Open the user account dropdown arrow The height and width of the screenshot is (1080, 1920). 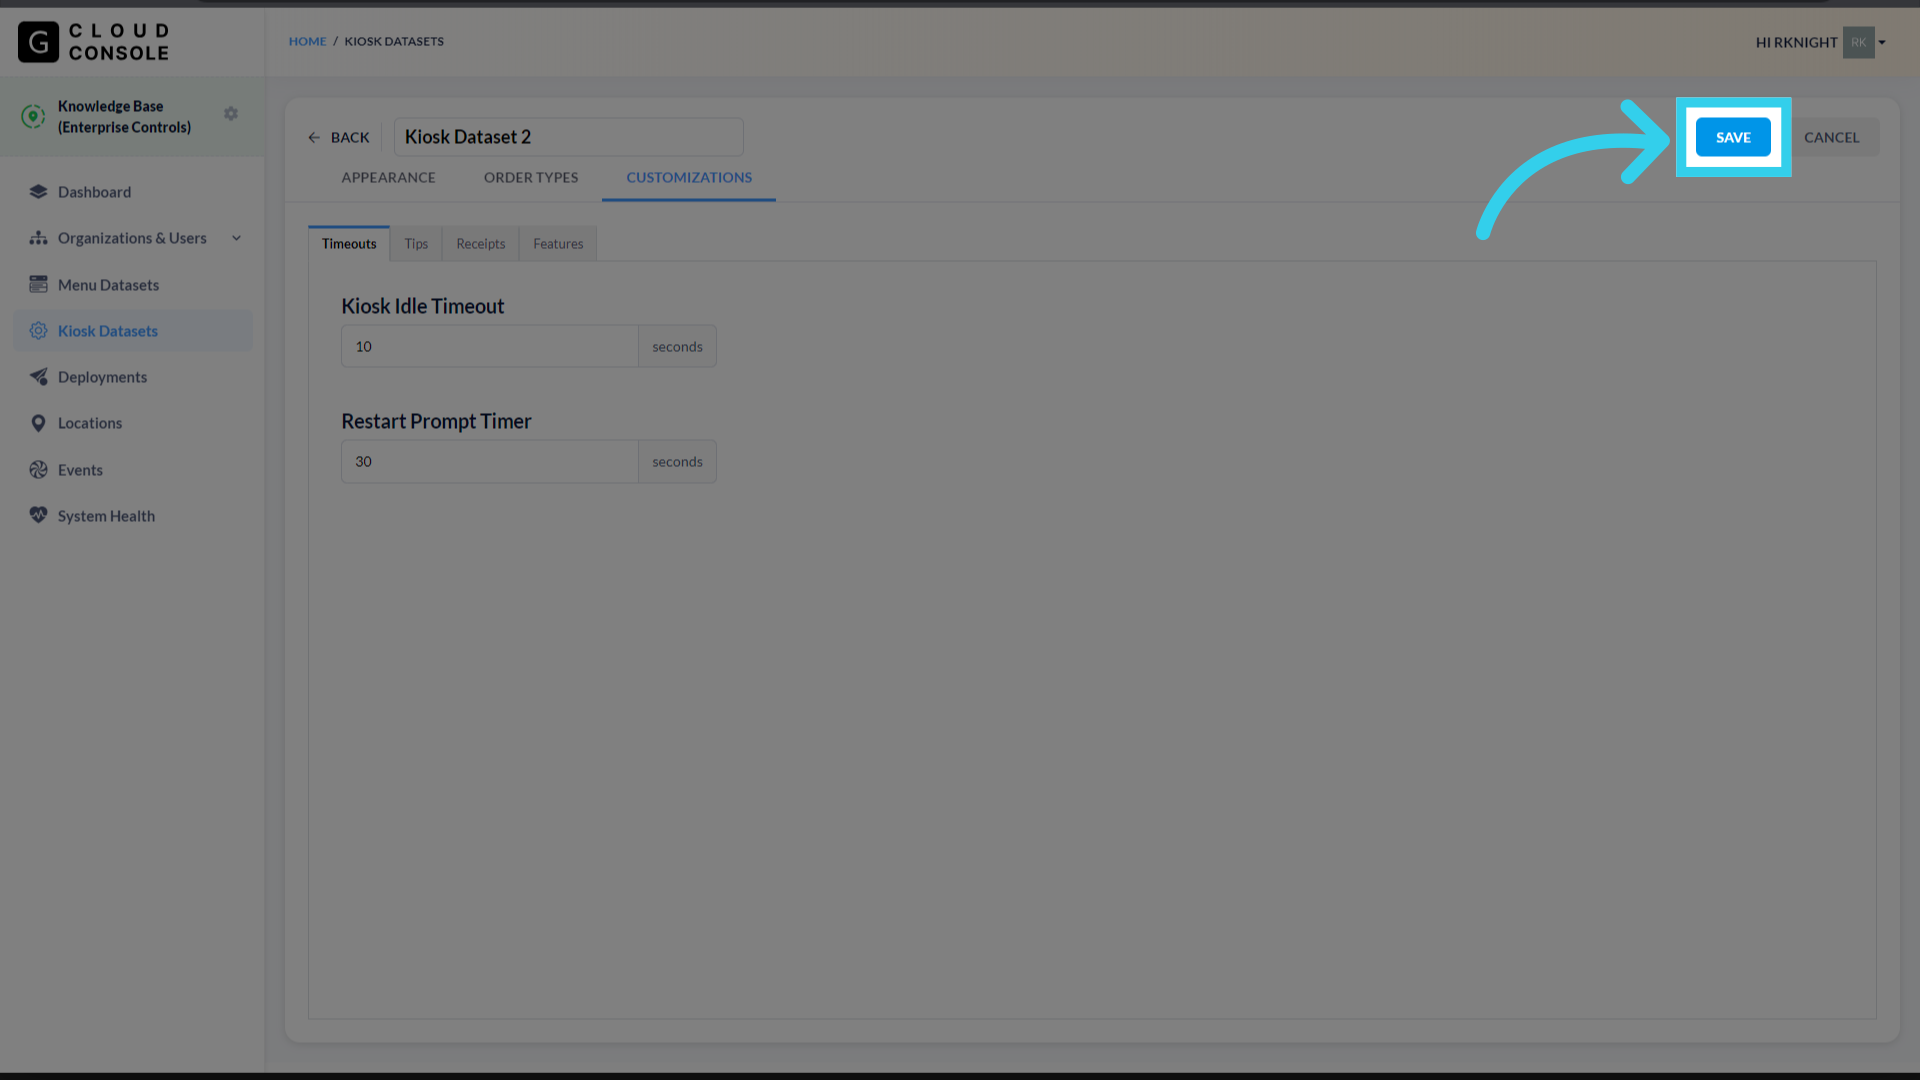[x=1882, y=42]
